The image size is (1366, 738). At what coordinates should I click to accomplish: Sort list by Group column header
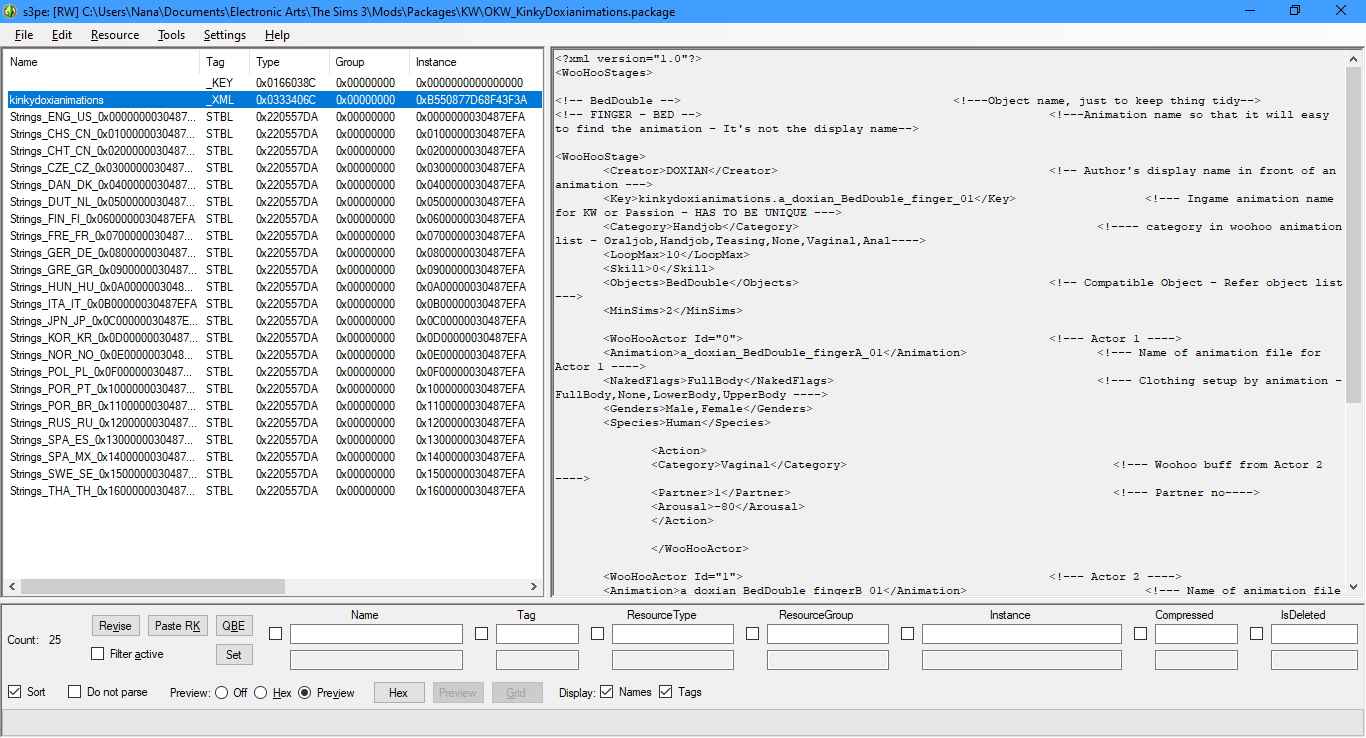click(370, 62)
